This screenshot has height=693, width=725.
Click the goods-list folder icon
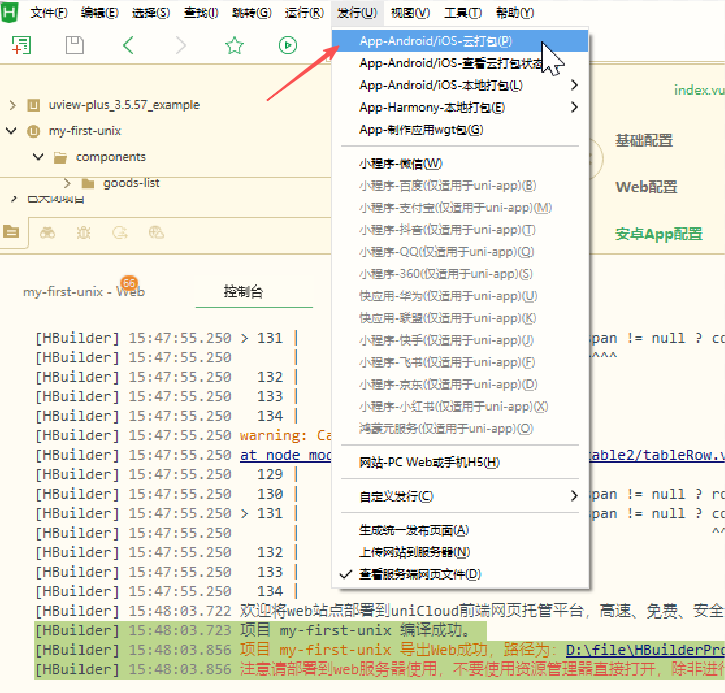tap(87, 184)
